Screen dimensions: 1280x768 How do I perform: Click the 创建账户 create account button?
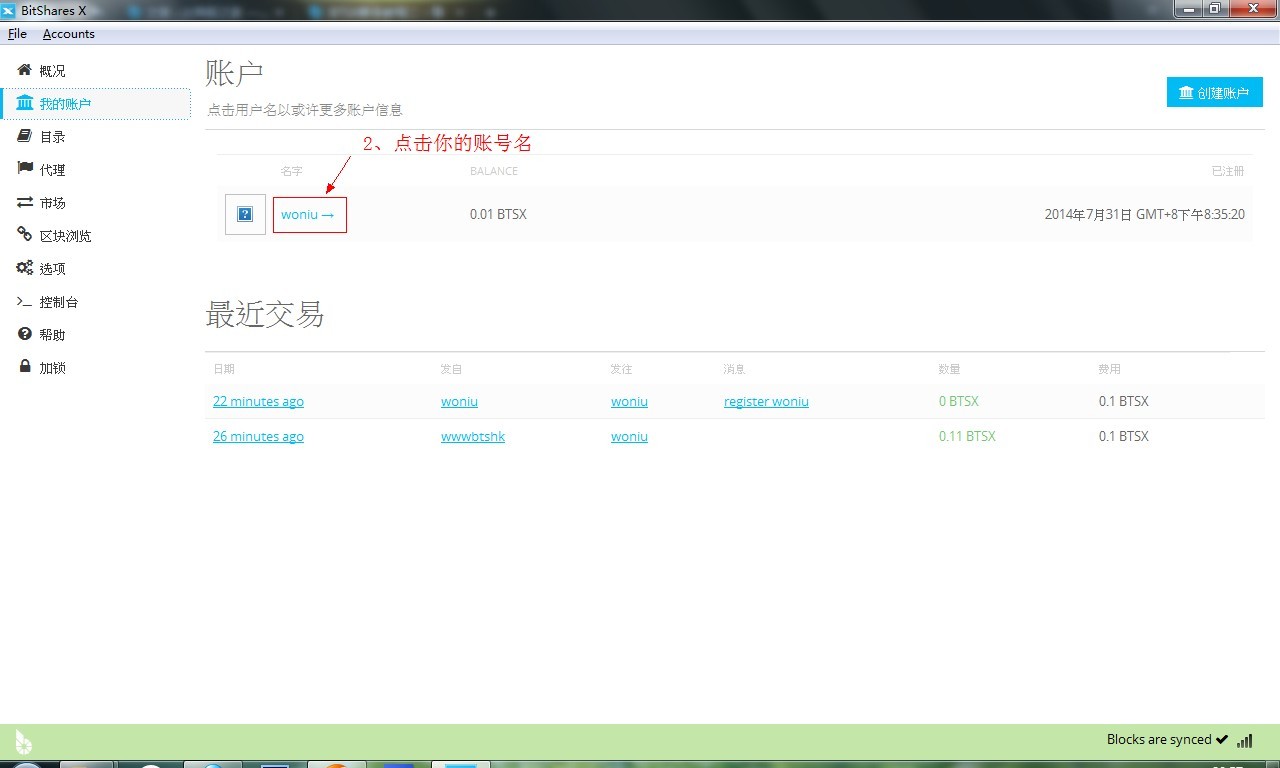1214,92
